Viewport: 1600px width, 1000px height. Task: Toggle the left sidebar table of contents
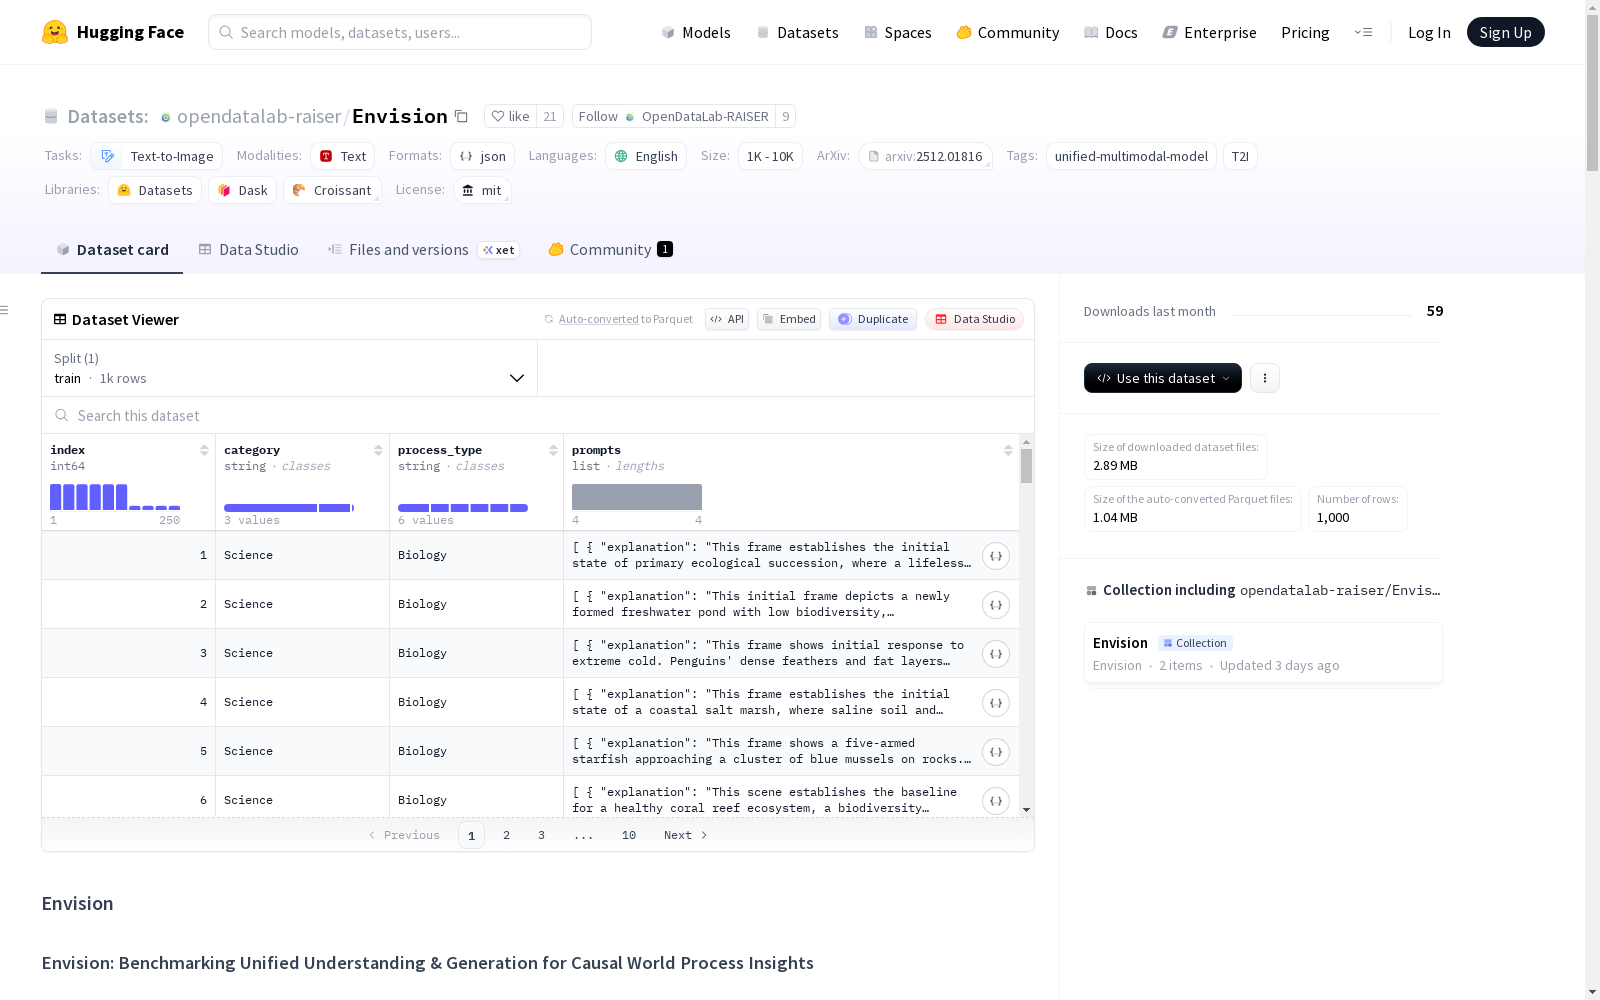(x=5, y=310)
